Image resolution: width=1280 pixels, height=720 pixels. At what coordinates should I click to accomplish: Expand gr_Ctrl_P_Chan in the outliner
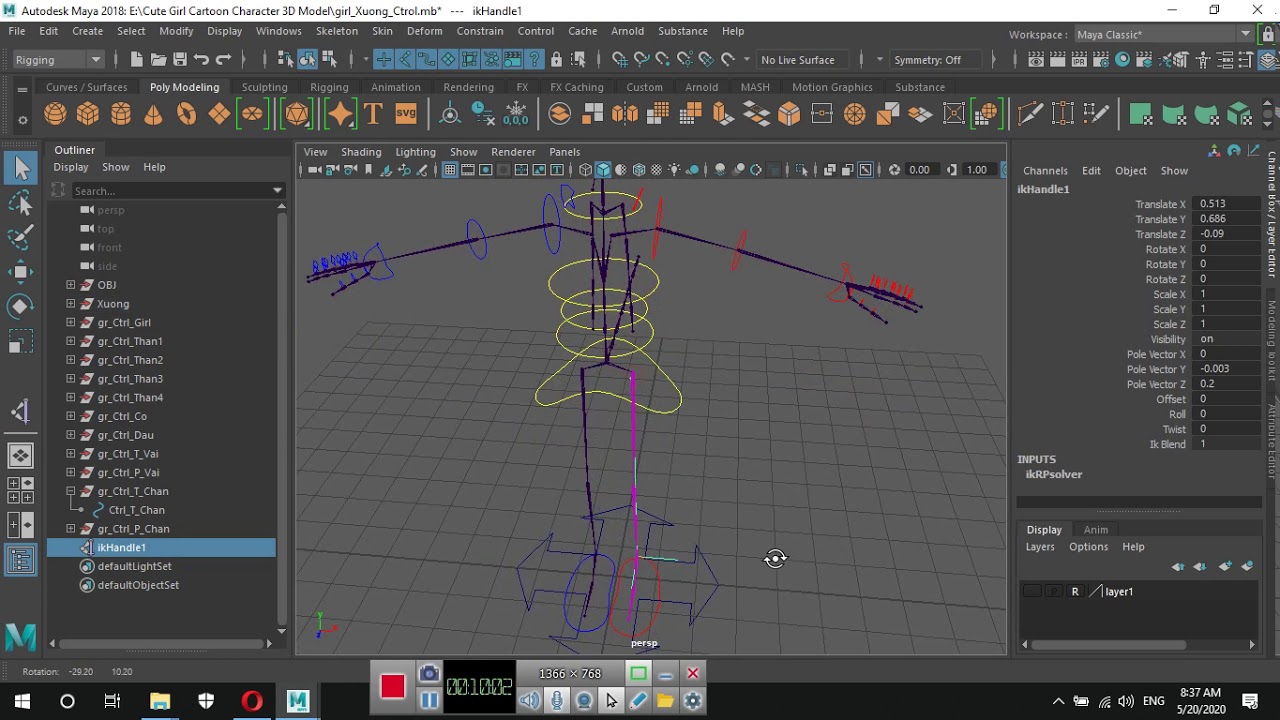(x=71, y=529)
